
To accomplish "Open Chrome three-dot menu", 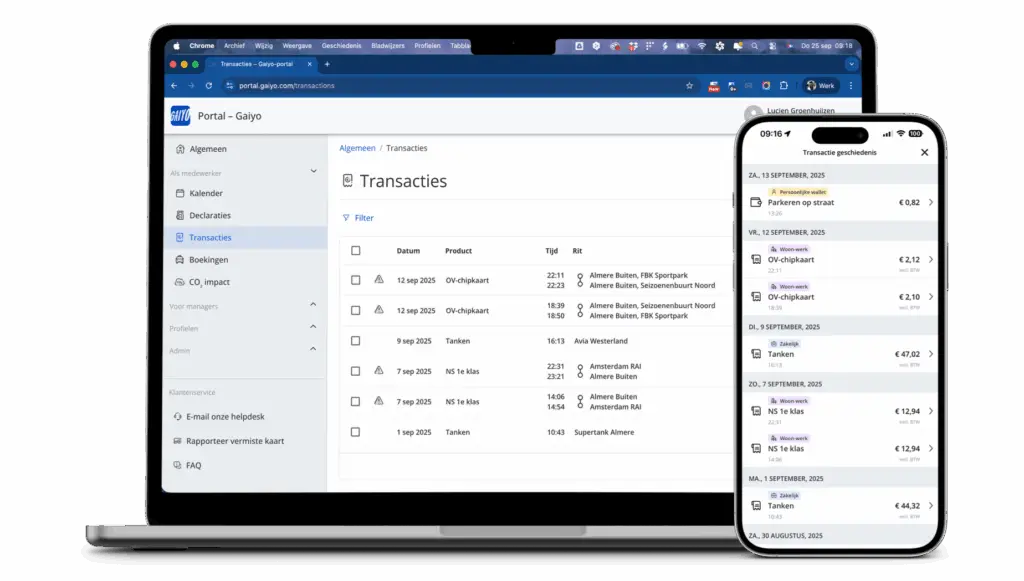I will pos(851,86).
